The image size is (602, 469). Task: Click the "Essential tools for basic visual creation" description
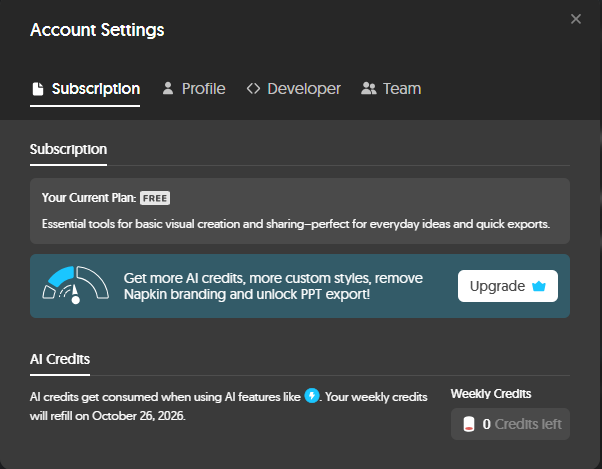296,224
